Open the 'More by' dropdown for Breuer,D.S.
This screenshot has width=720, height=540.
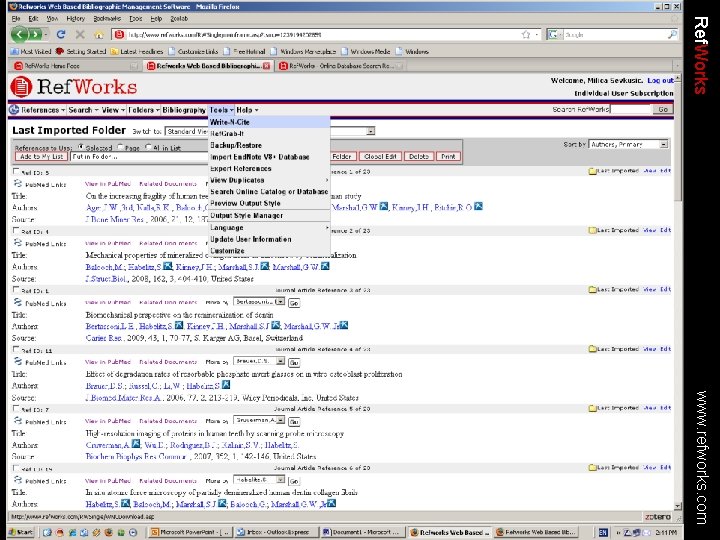[x=259, y=361]
